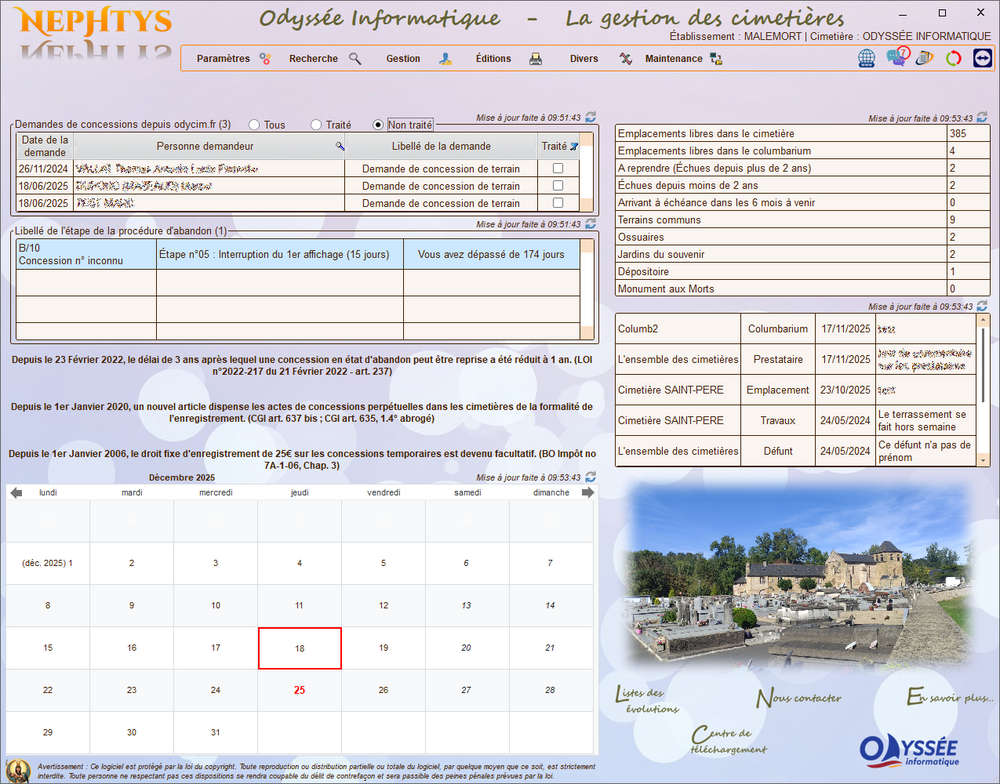Click the TeamViewer remote support icon

pos(983,58)
